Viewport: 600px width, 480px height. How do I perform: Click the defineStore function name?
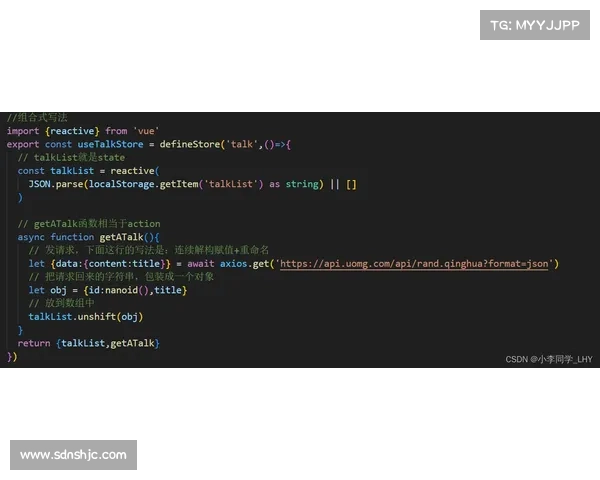point(191,145)
